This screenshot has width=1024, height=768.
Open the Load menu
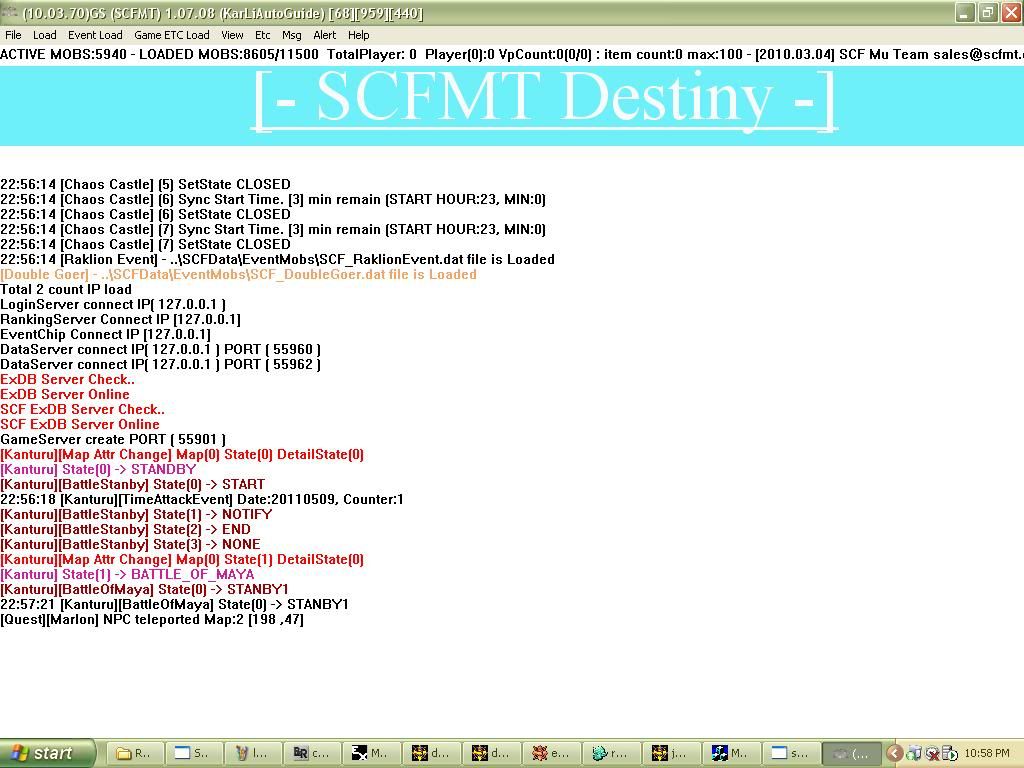click(44, 35)
